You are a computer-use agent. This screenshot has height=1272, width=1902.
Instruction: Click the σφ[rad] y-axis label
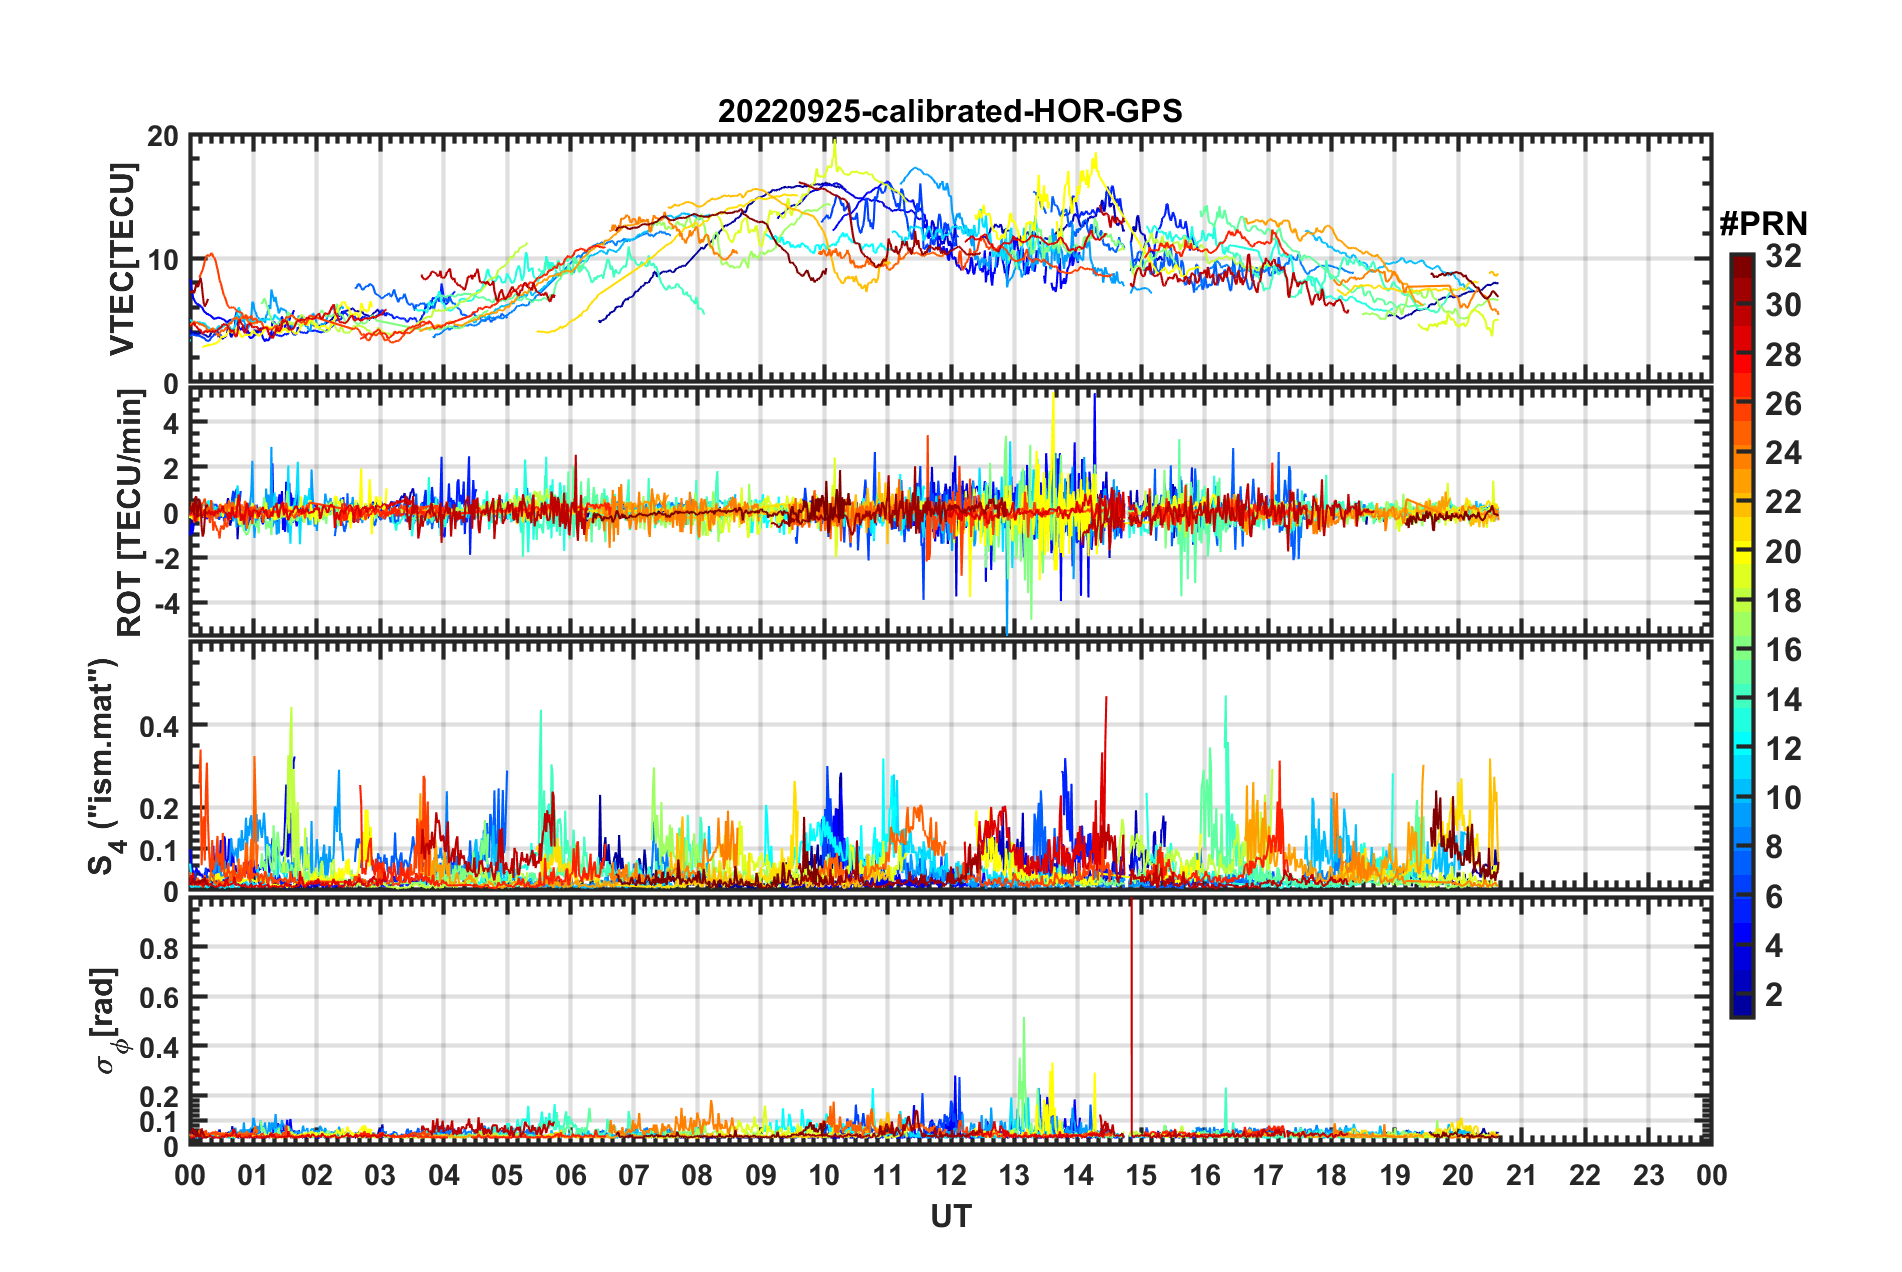click(x=107, y=1021)
